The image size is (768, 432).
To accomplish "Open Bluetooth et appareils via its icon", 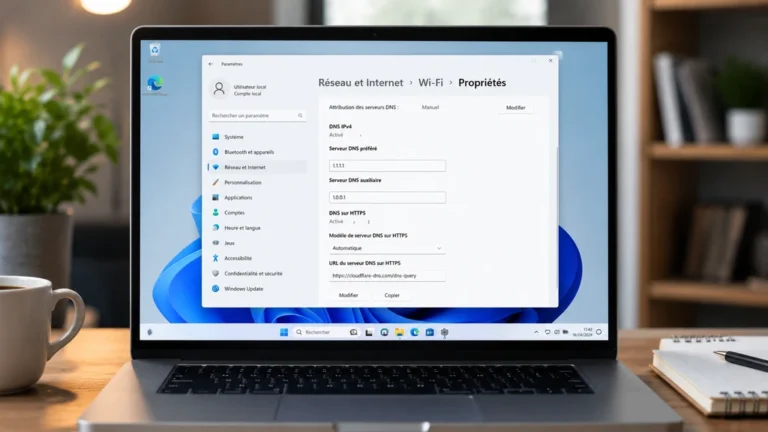I will pyautogui.click(x=216, y=152).
